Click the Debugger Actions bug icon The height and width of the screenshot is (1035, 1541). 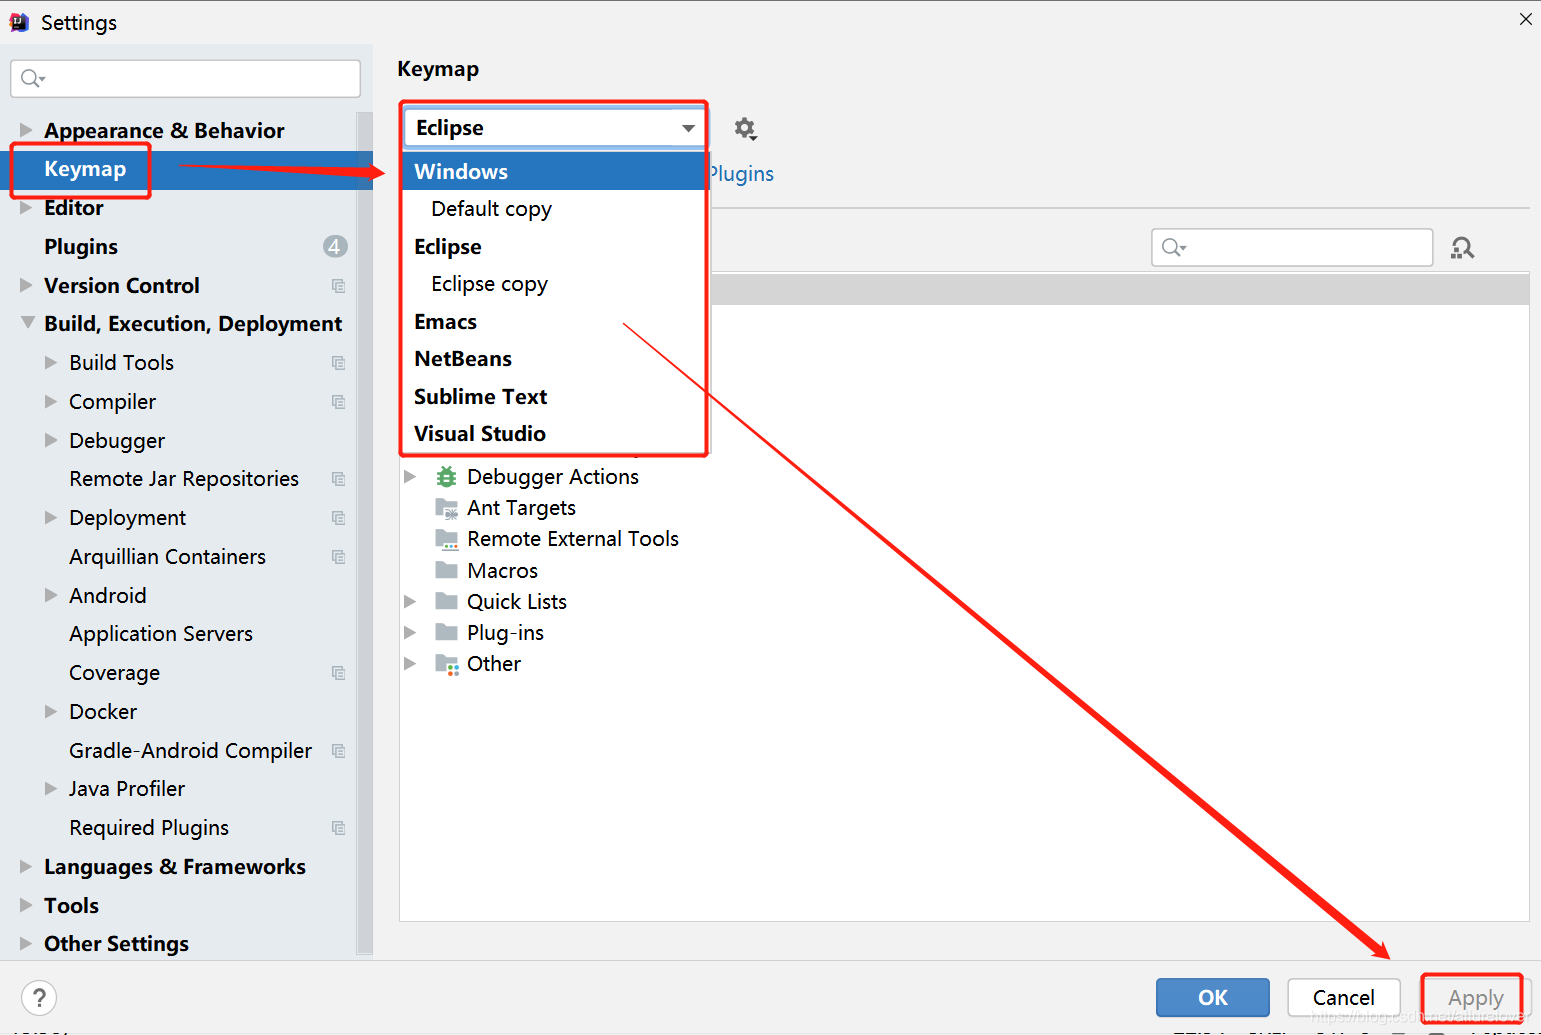pyautogui.click(x=447, y=477)
